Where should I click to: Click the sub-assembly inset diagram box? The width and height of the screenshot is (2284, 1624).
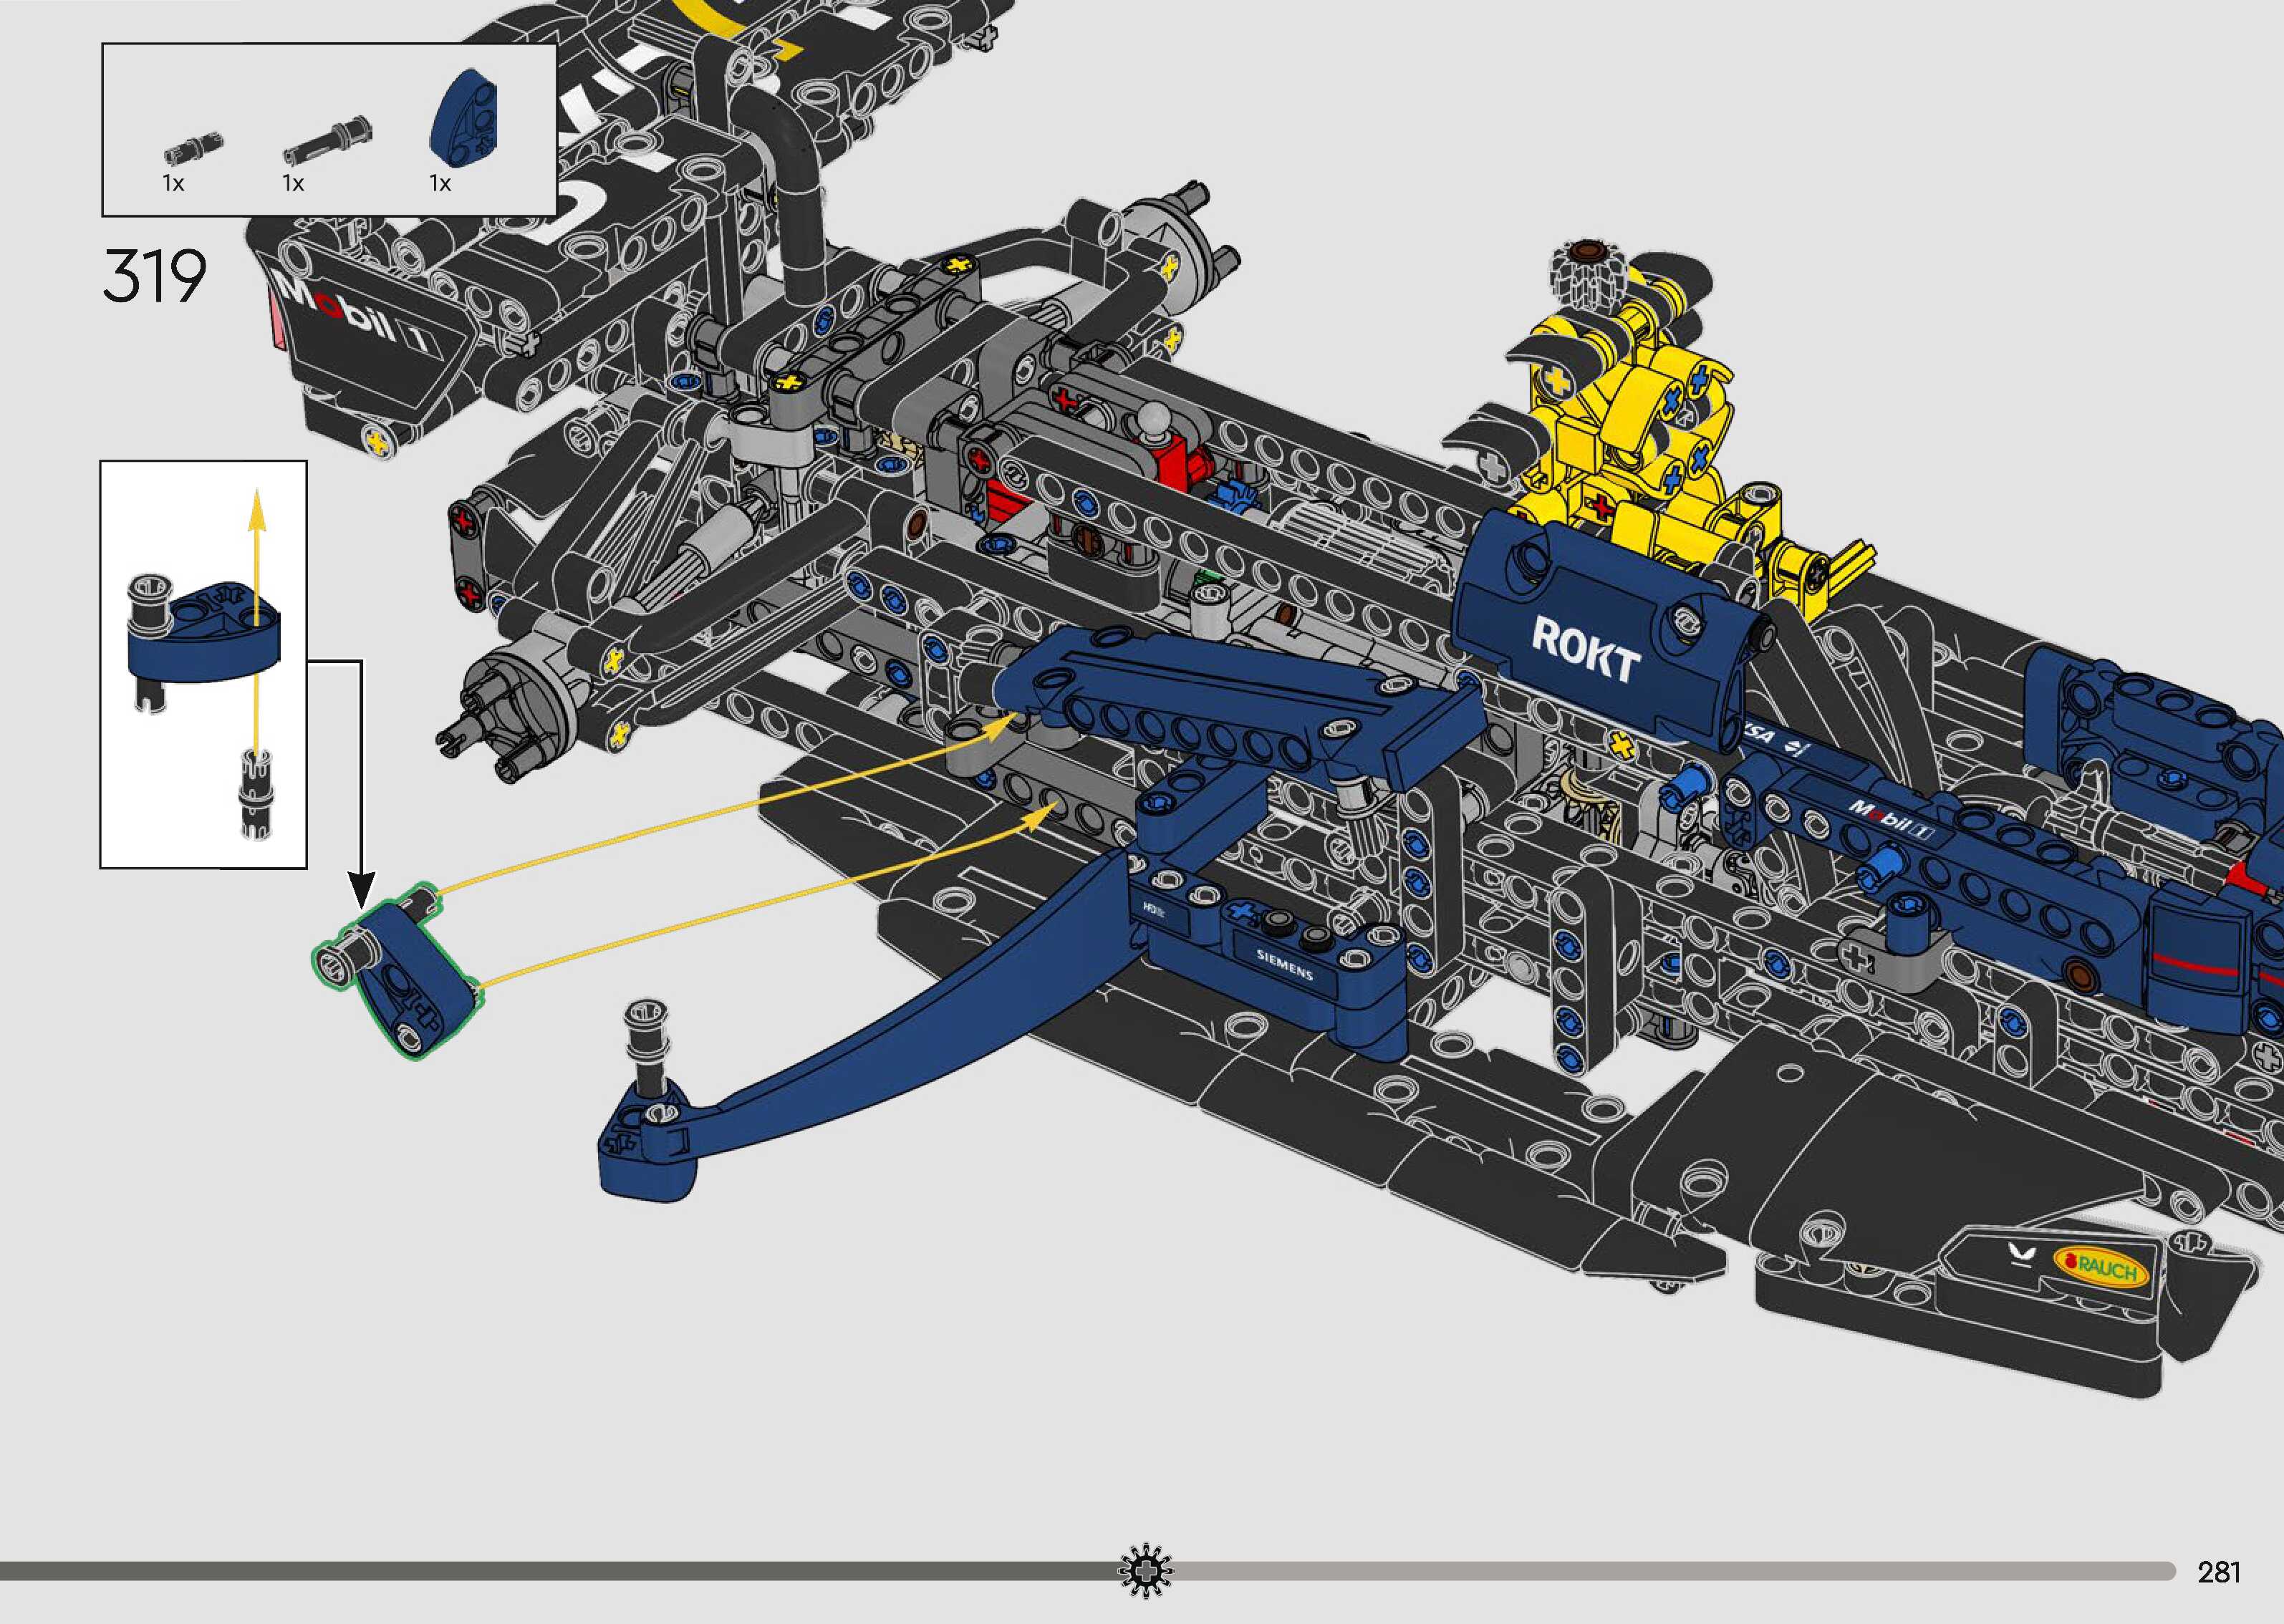203,664
